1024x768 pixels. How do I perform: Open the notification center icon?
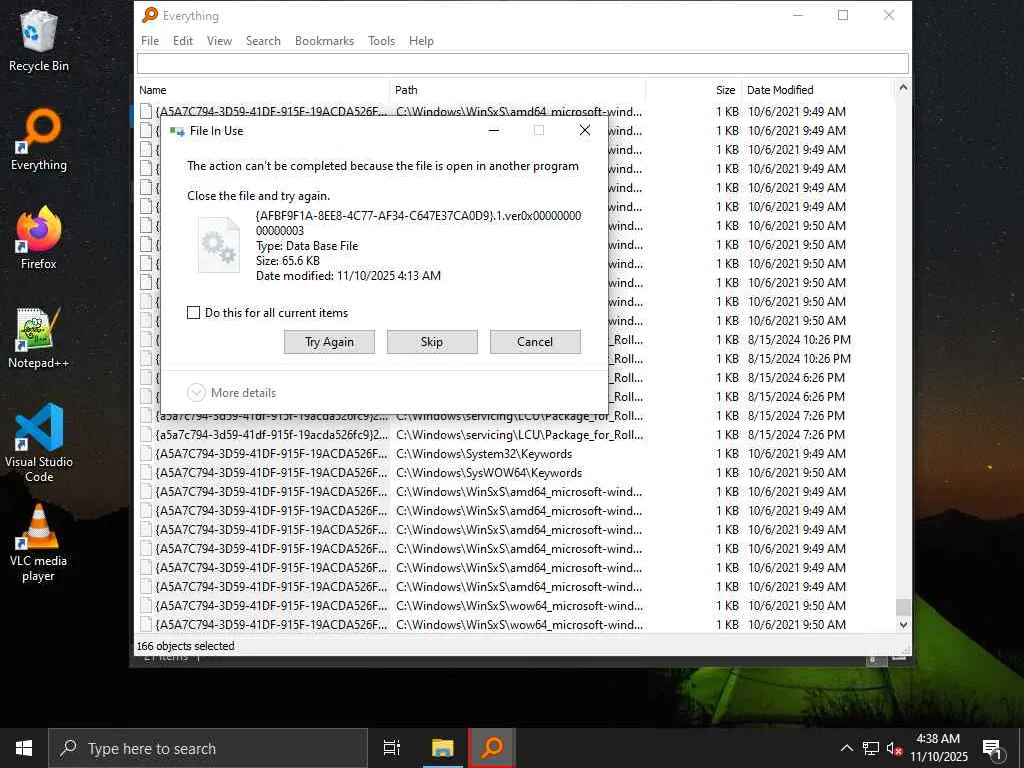992,748
